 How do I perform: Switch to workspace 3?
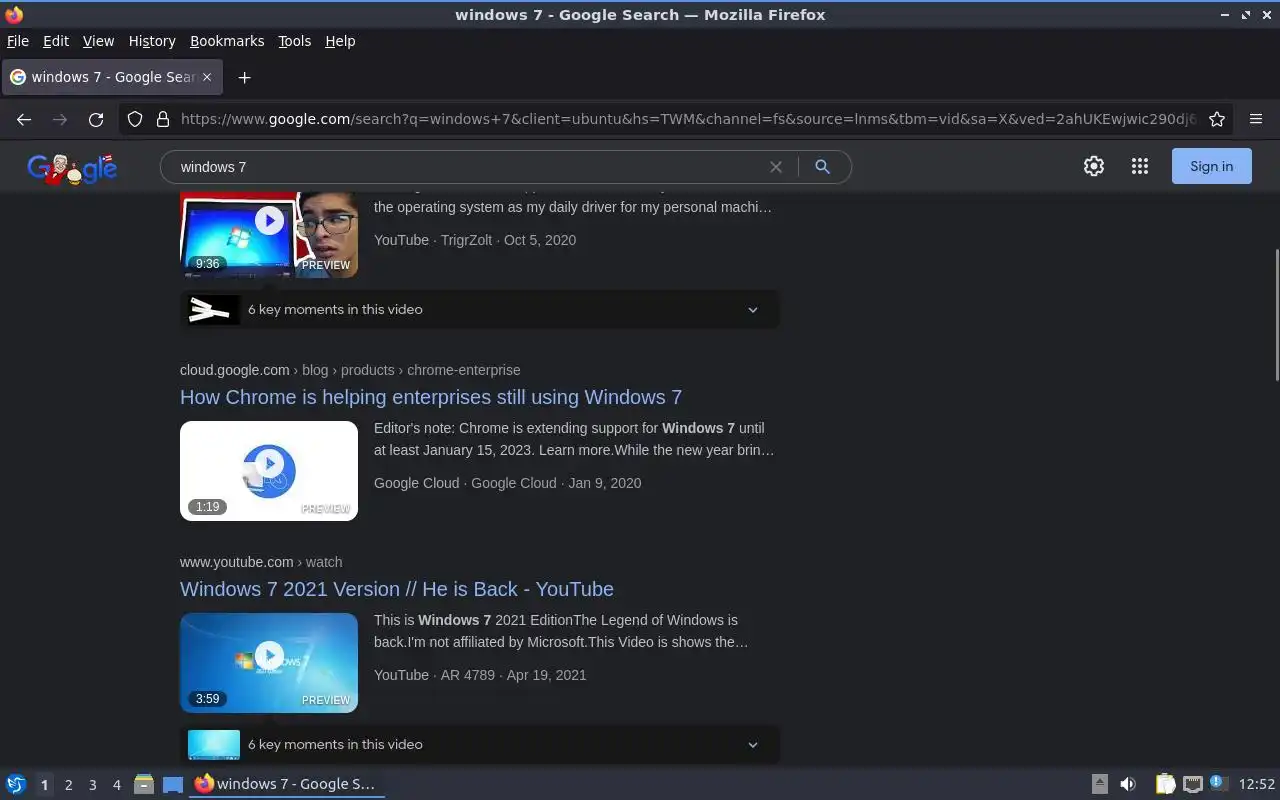[93, 785]
